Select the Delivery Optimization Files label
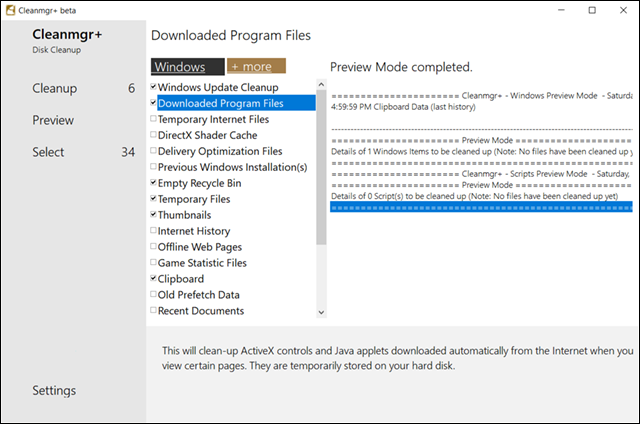 (220, 151)
